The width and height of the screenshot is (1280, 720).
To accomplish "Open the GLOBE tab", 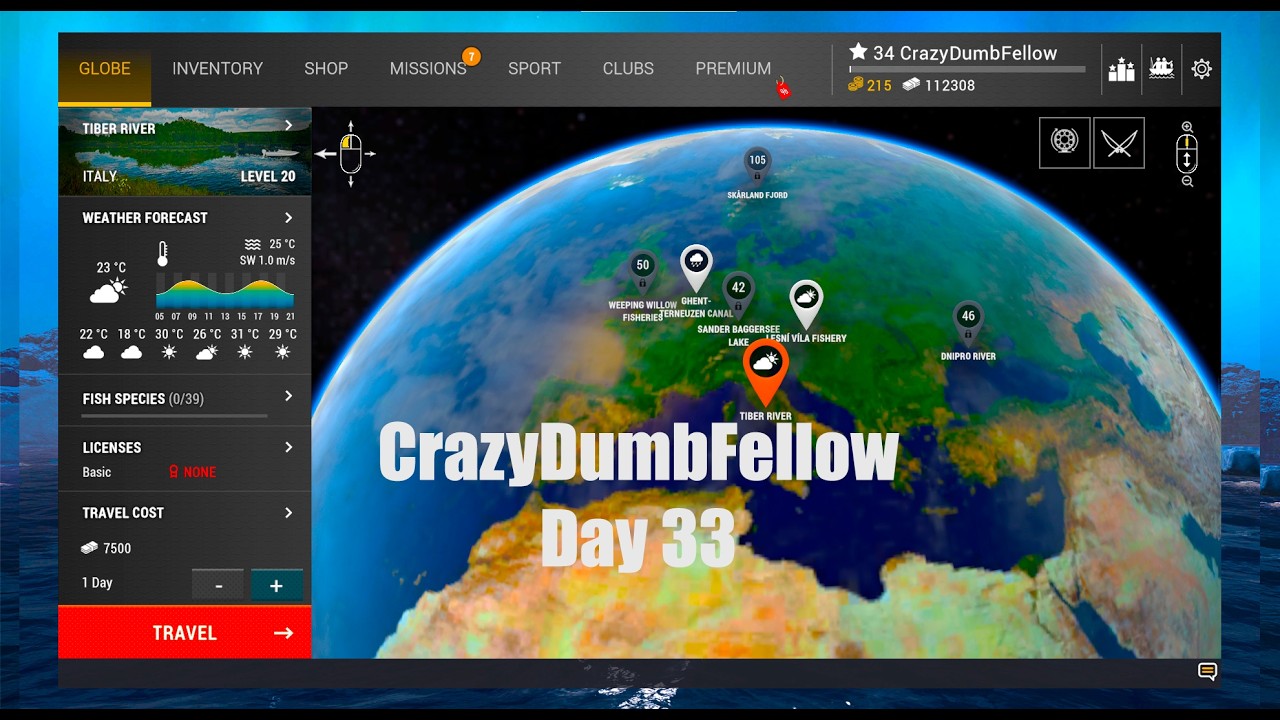I will [105, 69].
